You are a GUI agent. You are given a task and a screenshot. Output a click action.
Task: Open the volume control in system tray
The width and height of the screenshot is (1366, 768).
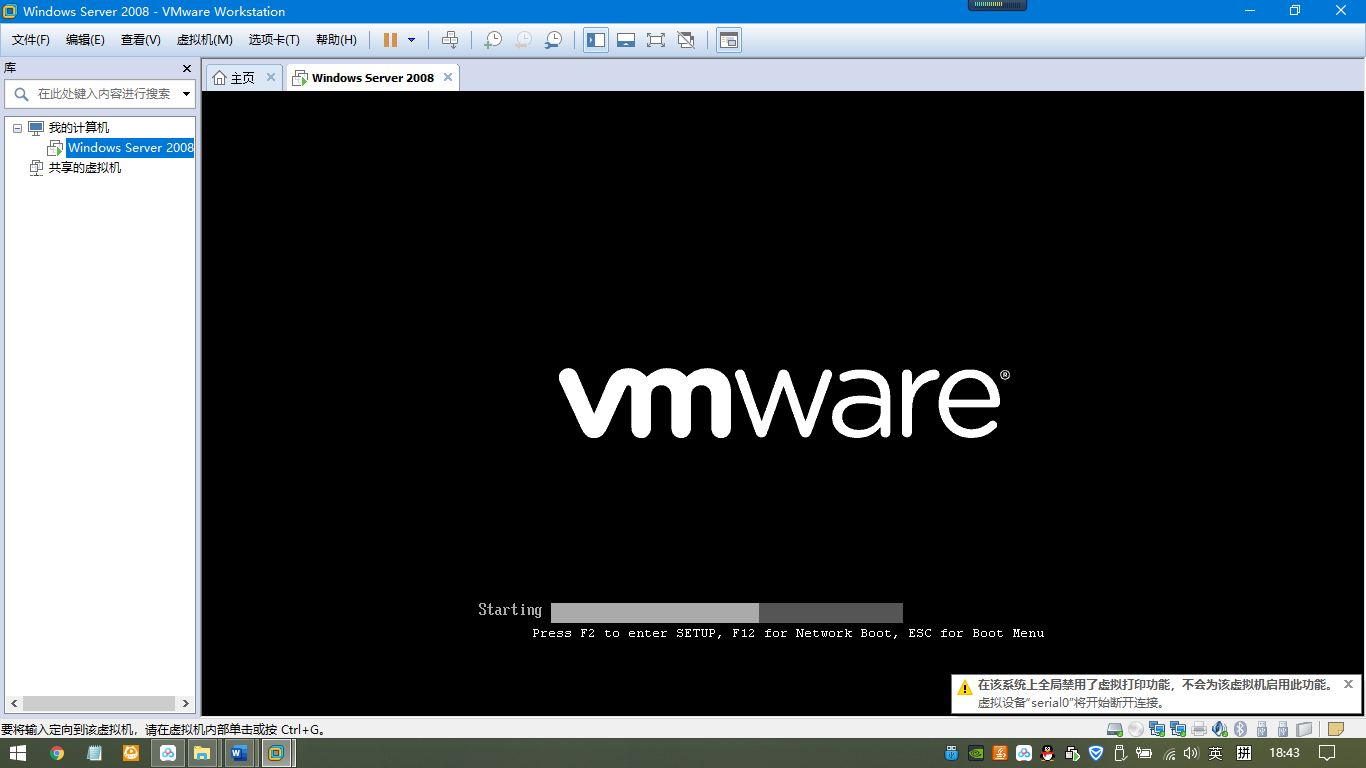tap(1191, 753)
